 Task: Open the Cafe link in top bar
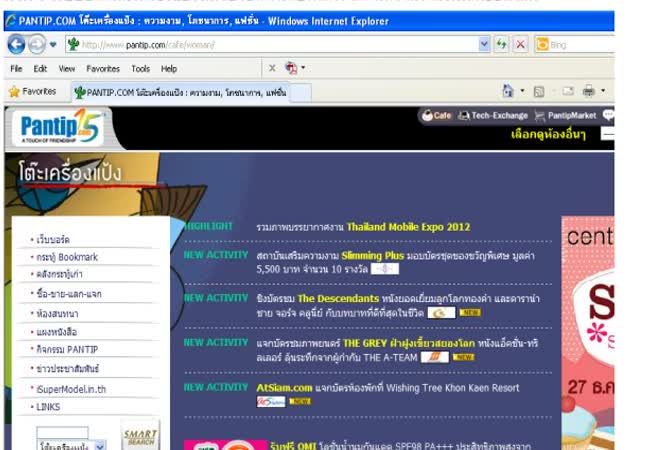pos(437,116)
